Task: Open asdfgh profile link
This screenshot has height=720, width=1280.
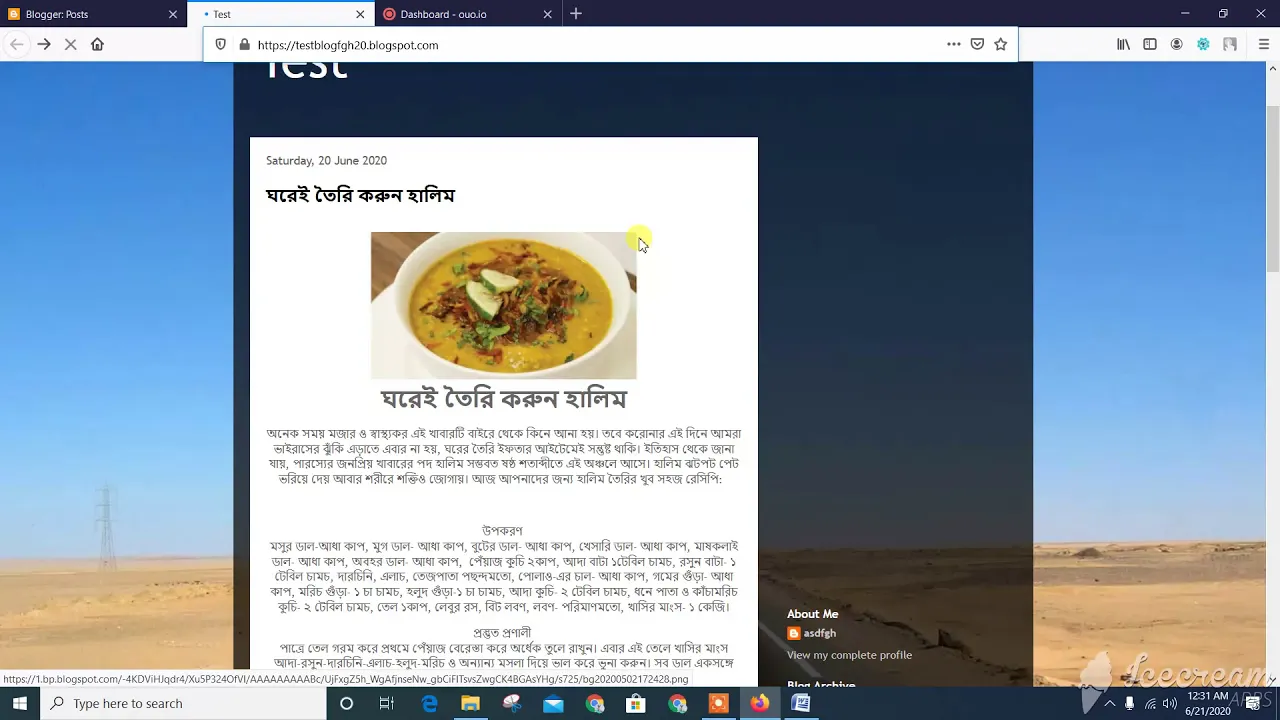Action: (819, 633)
